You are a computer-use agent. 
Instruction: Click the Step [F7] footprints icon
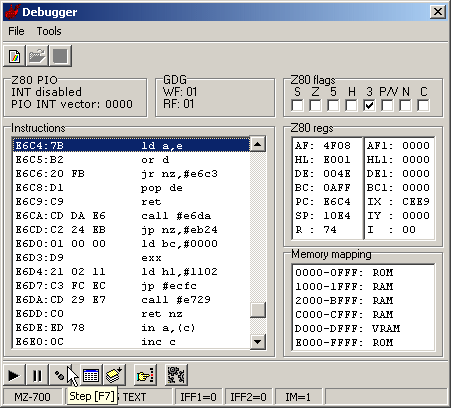pos(60,375)
